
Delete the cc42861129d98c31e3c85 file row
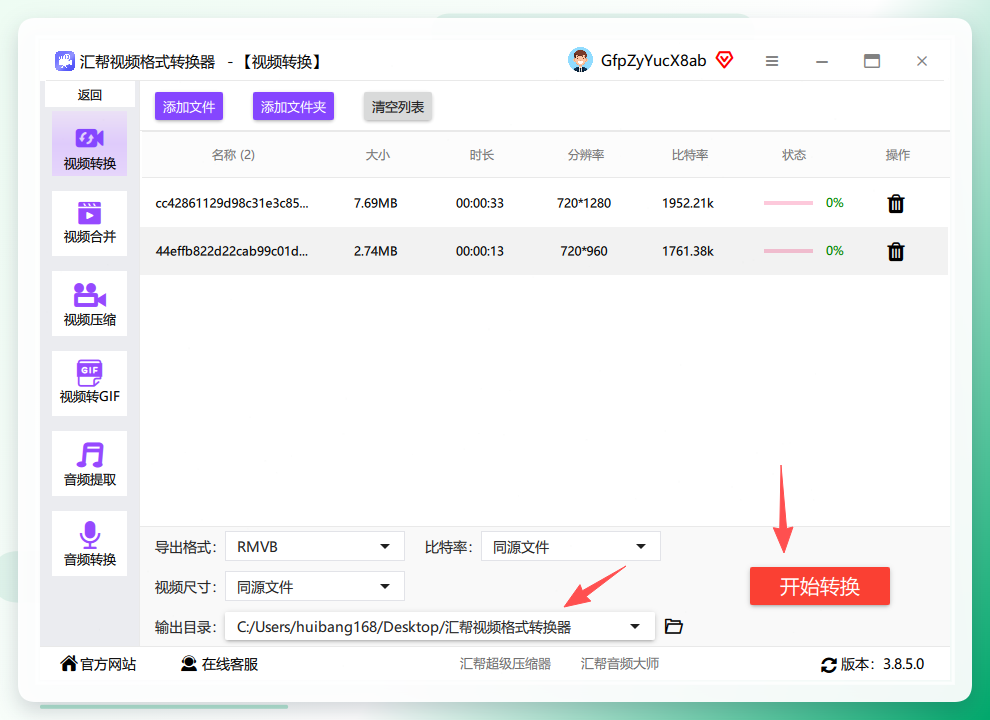point(895,203)
